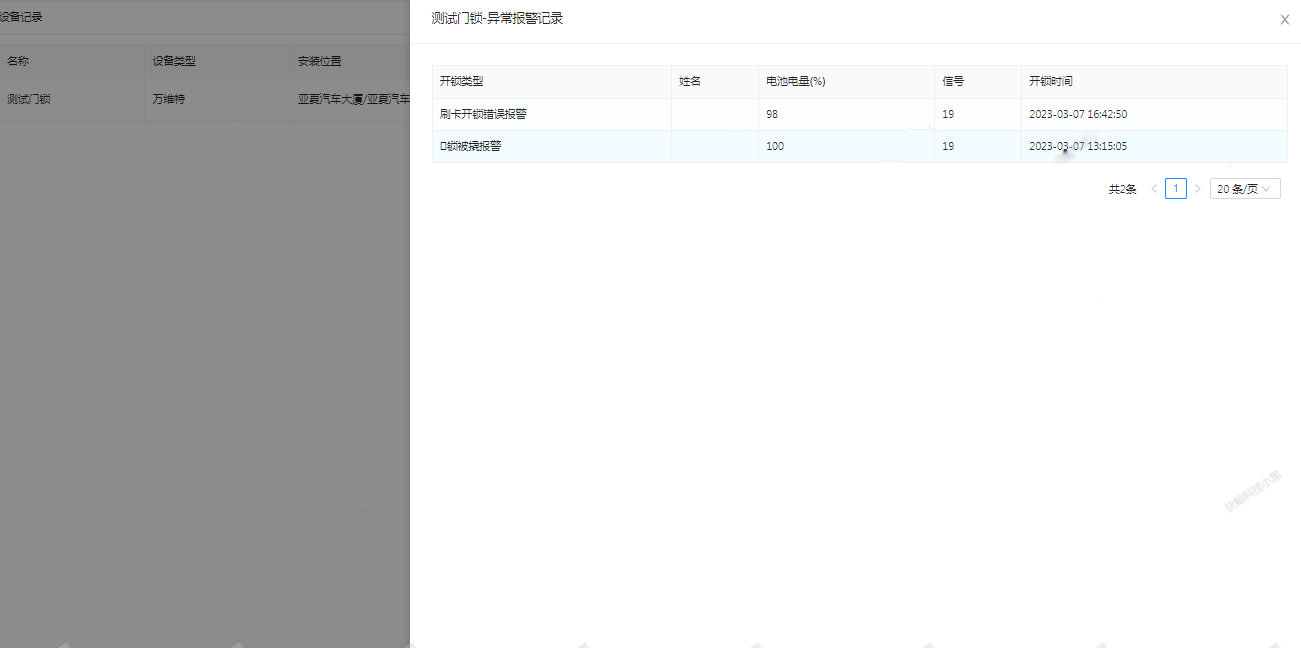Image resolution: width=1301 pixels, height=648 pixels.
Task: Click 测试门锁 in the background device table
Action: pos(29,100)
